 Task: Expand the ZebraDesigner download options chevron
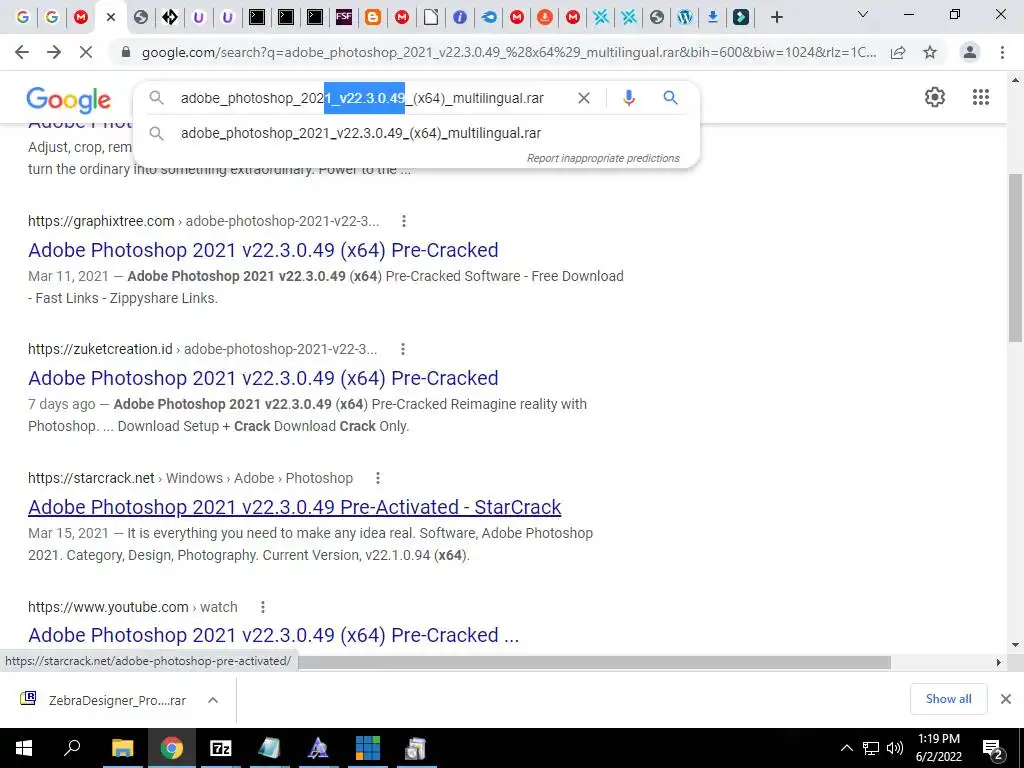pos(213,700)
